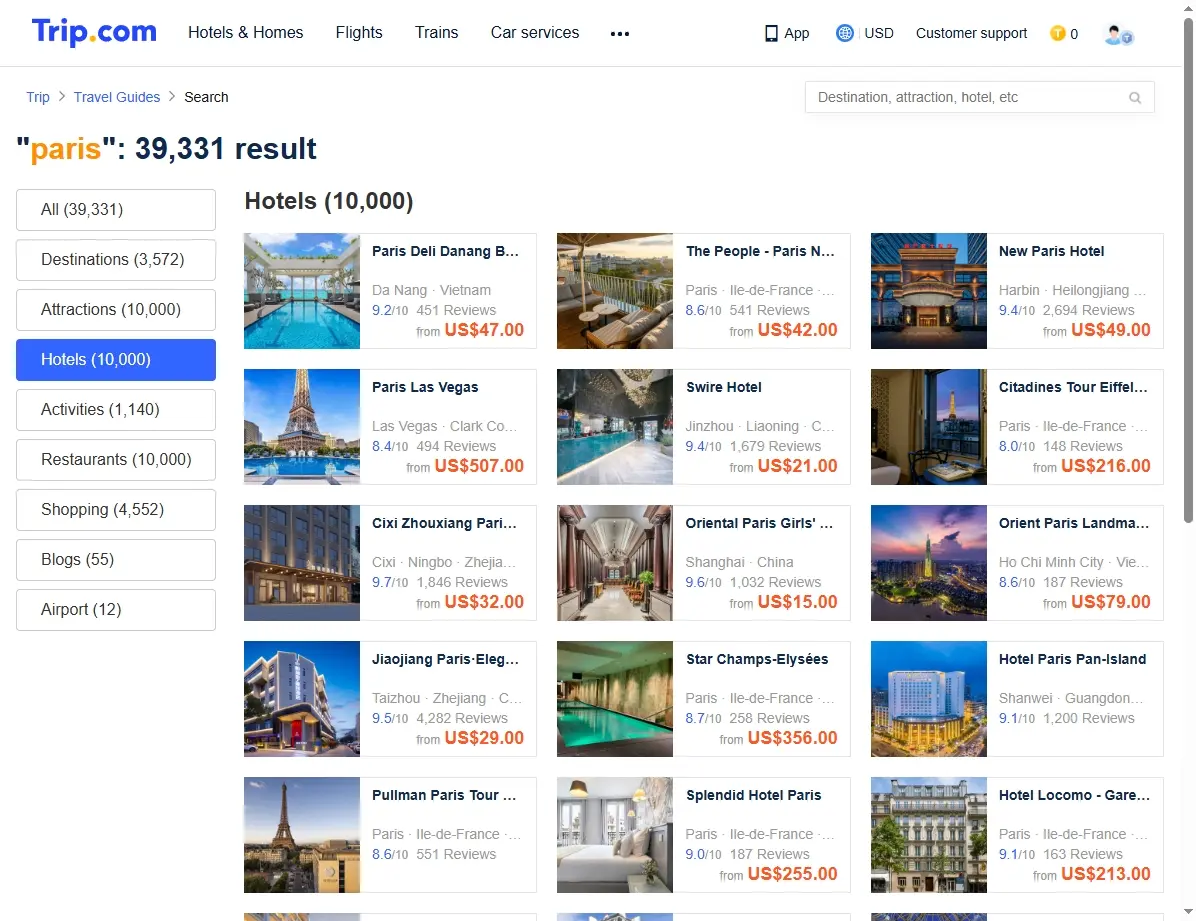This screenshot has width=1196, height=921.
Task: Open Swire Hotel photo
Action: (615, 427)
